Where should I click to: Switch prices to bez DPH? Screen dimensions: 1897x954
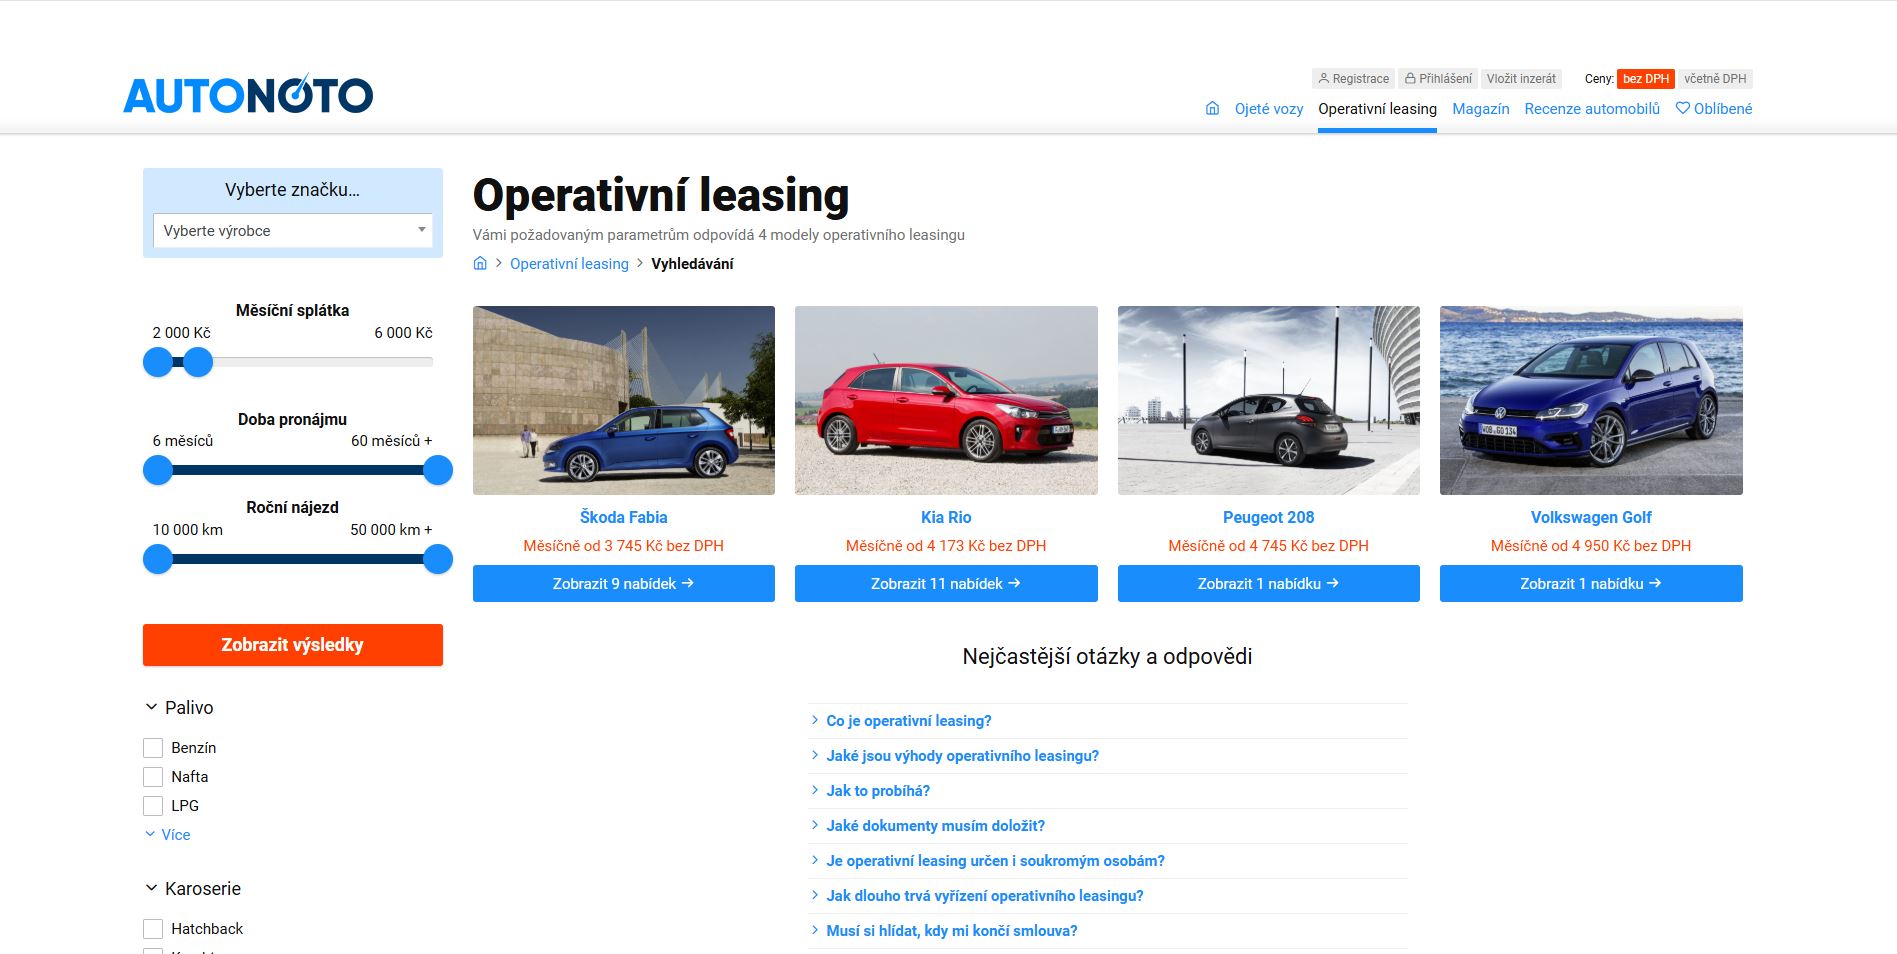(x=1646, y=79)
